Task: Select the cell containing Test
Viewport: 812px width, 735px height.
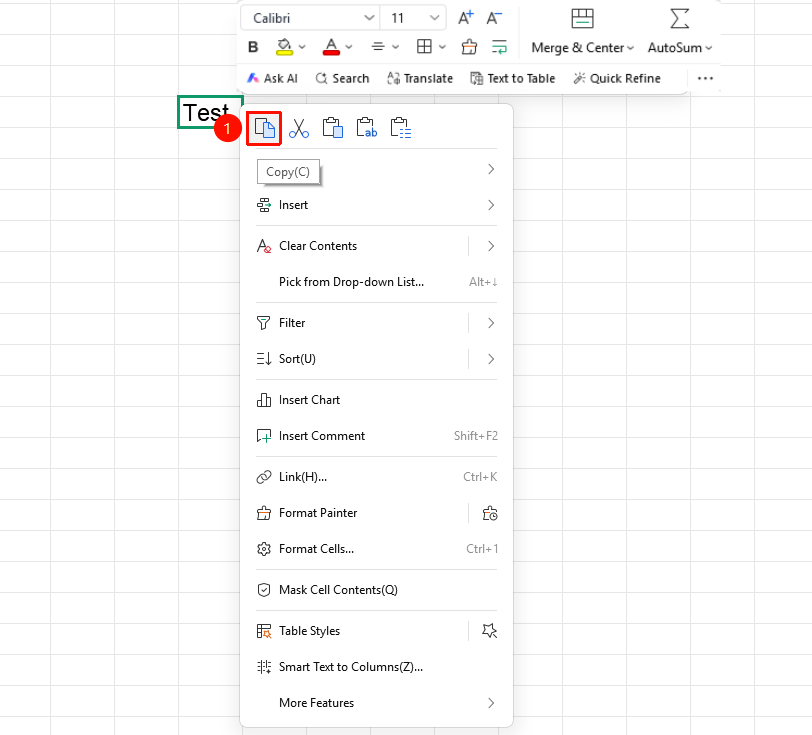Action: coord(210,112)
